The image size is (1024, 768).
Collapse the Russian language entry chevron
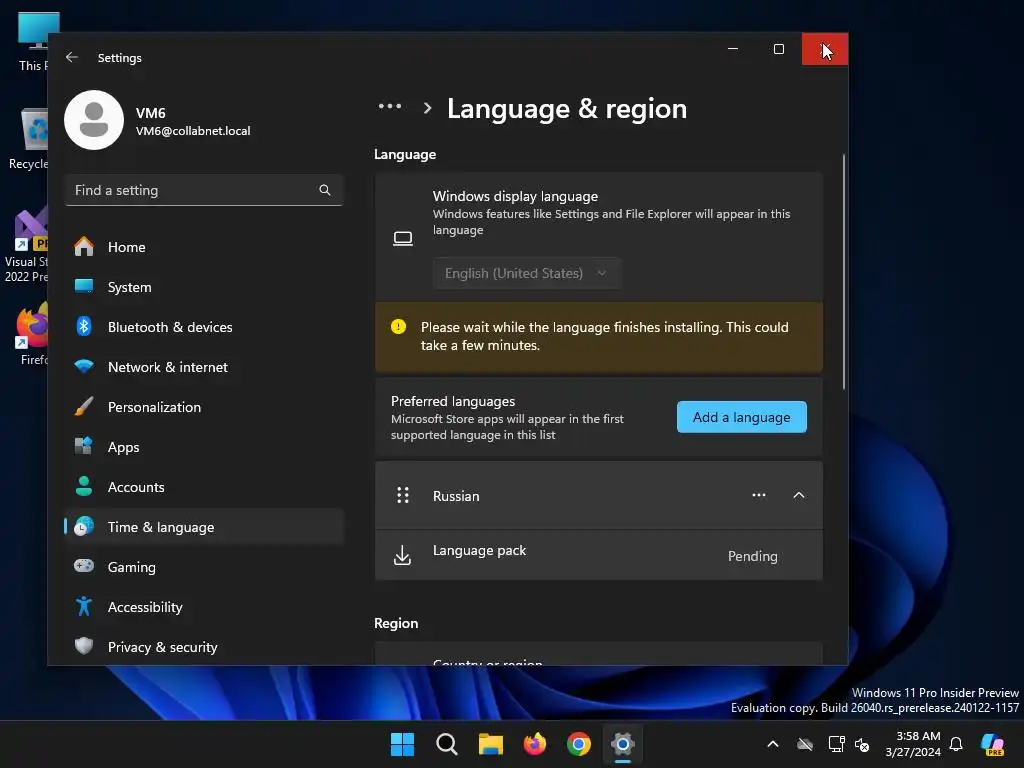[799, 495]
